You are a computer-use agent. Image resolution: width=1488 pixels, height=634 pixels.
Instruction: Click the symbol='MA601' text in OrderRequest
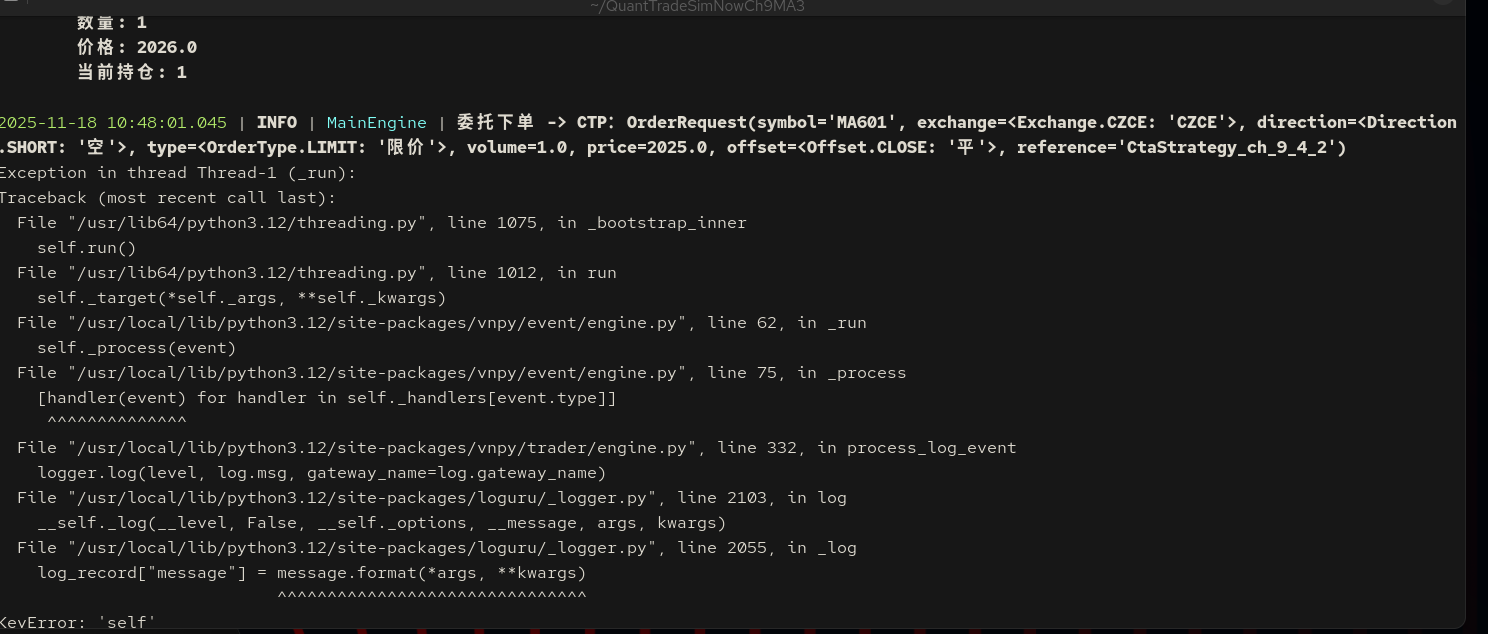point(828,123)
